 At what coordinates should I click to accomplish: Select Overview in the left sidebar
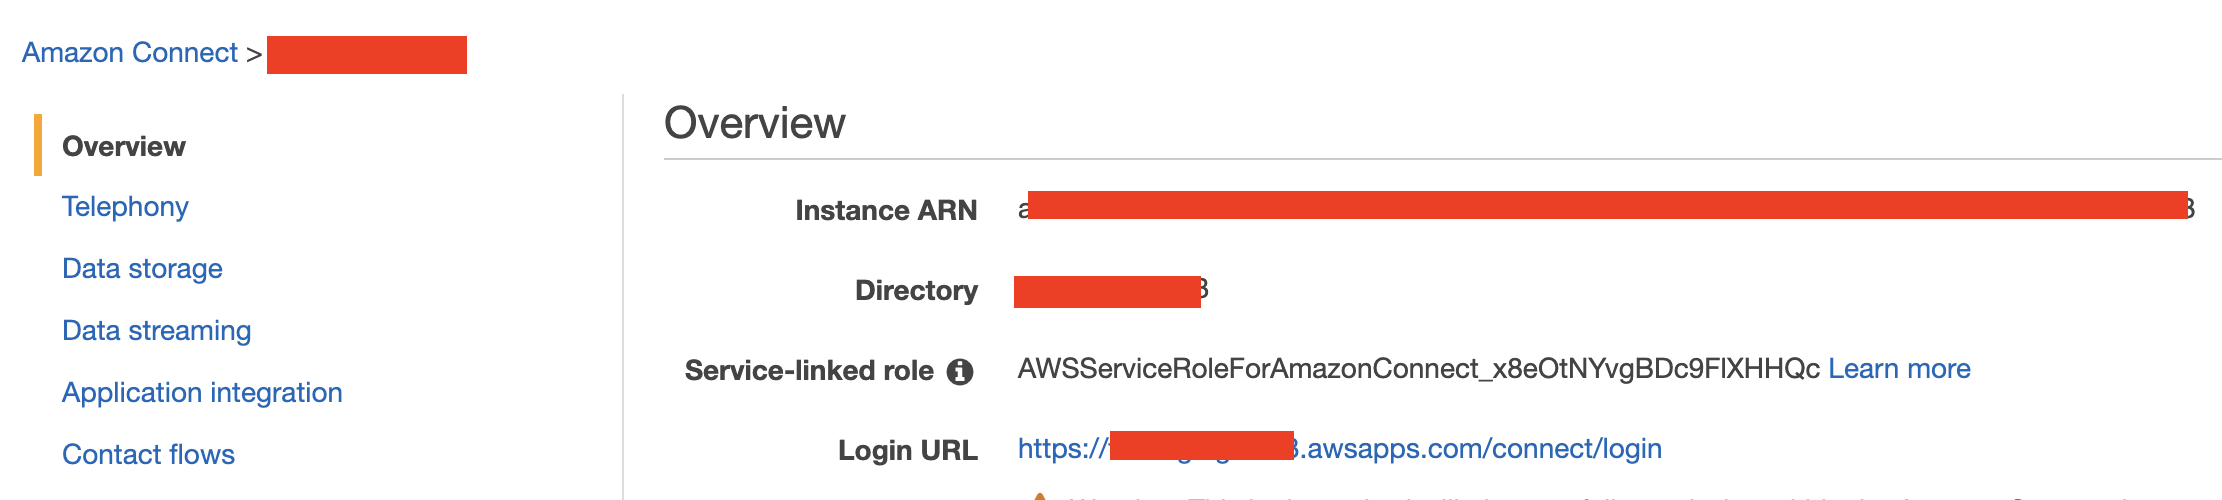point(124,146)
